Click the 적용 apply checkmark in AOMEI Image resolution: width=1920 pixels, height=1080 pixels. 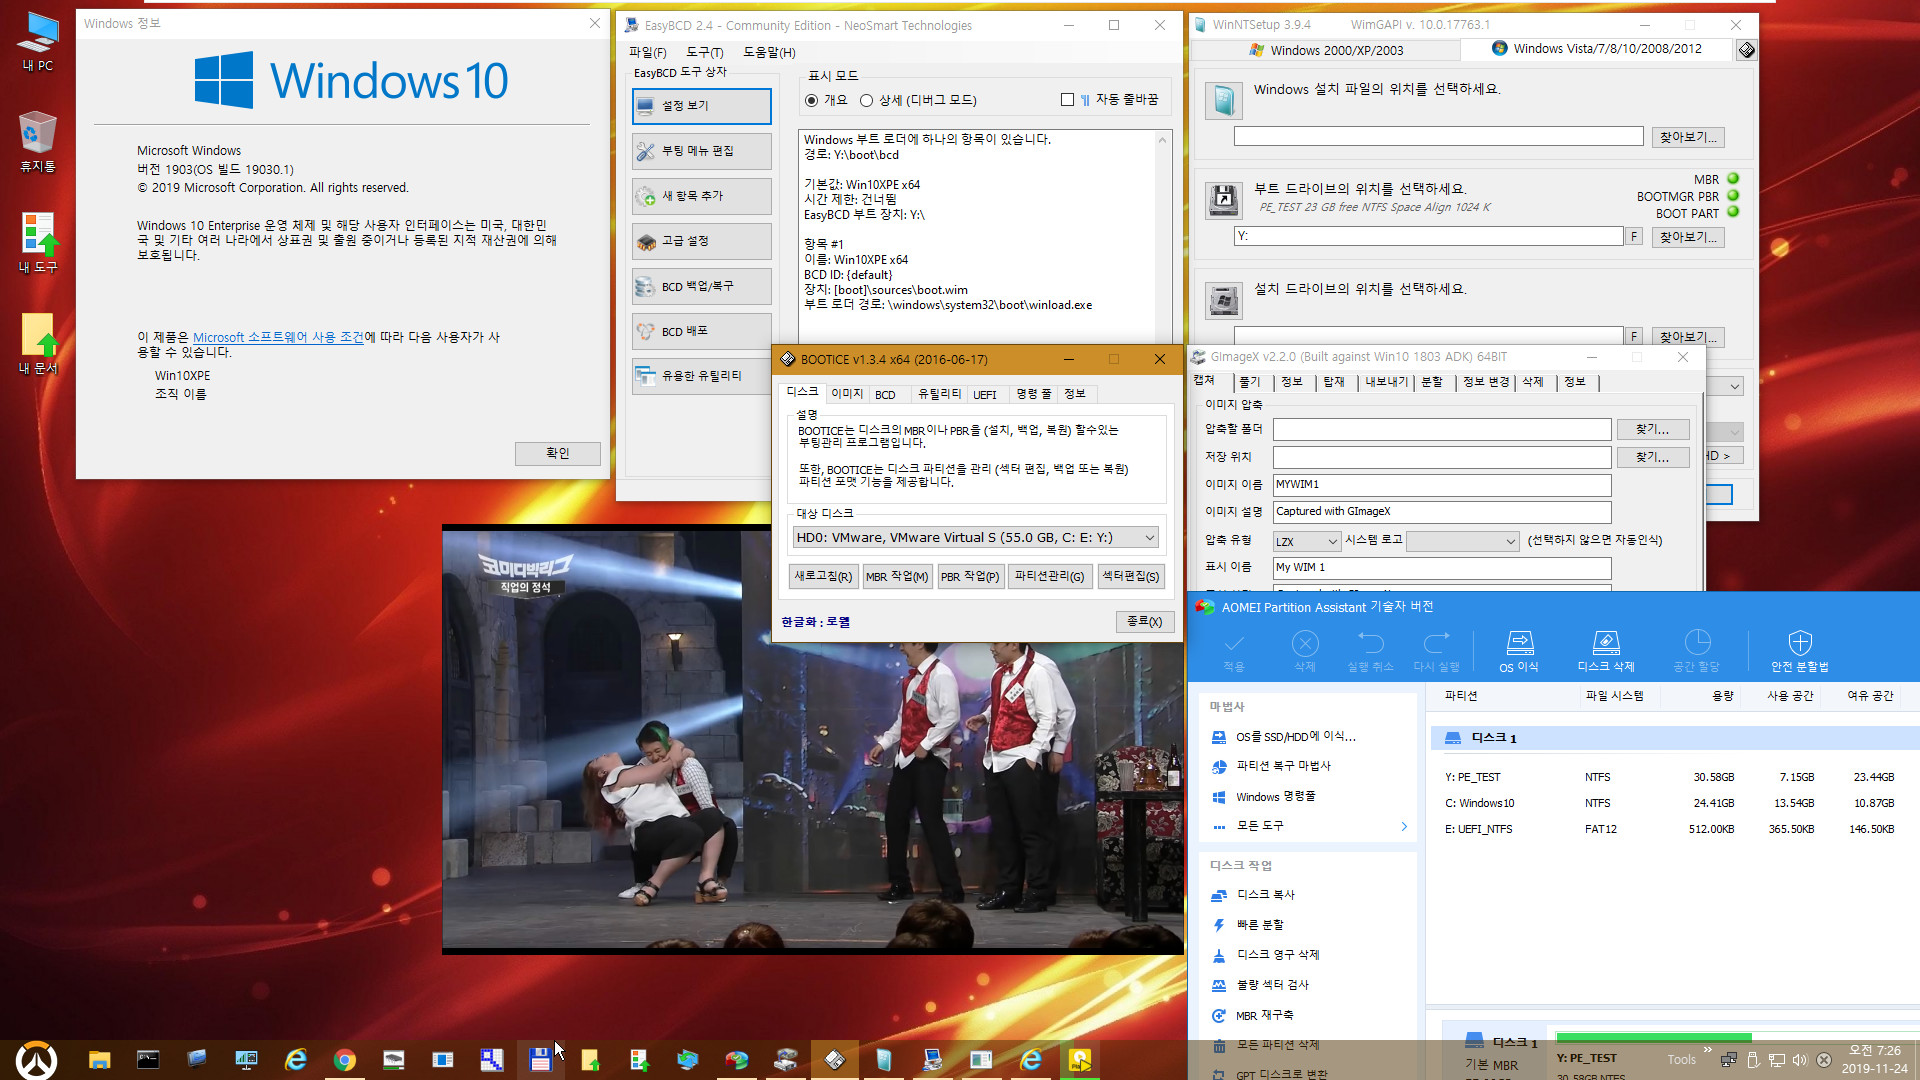coord(1234,651)
